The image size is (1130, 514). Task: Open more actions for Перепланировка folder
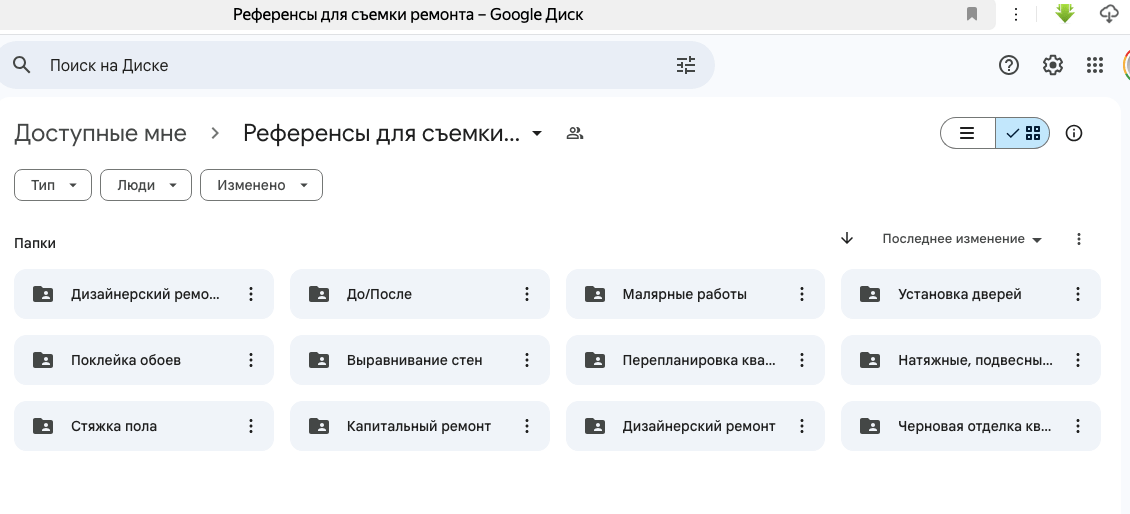click(801, 360)
